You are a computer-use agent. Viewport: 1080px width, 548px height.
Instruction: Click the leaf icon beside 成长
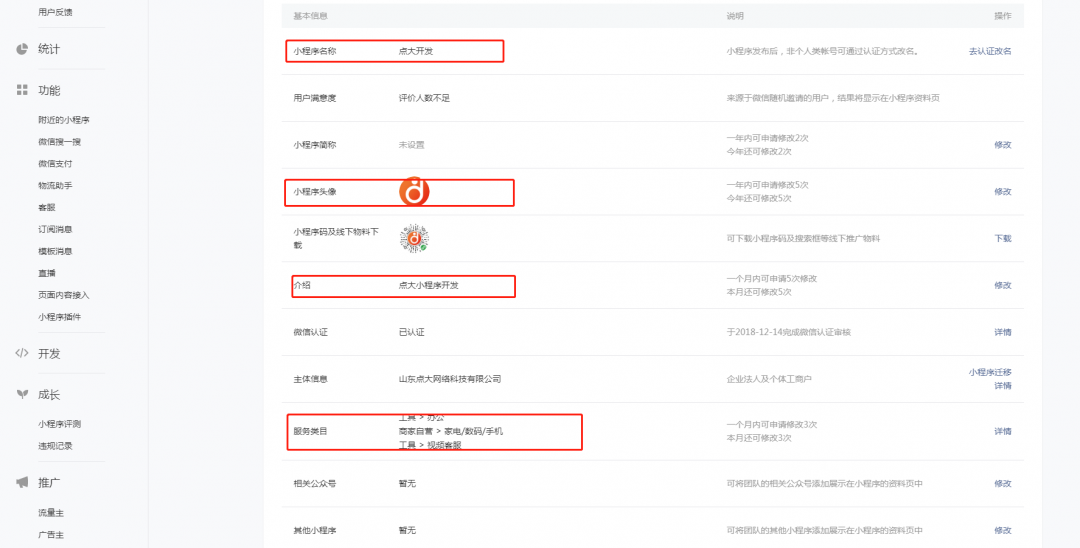pyautogui.click(x=22, y=395)
